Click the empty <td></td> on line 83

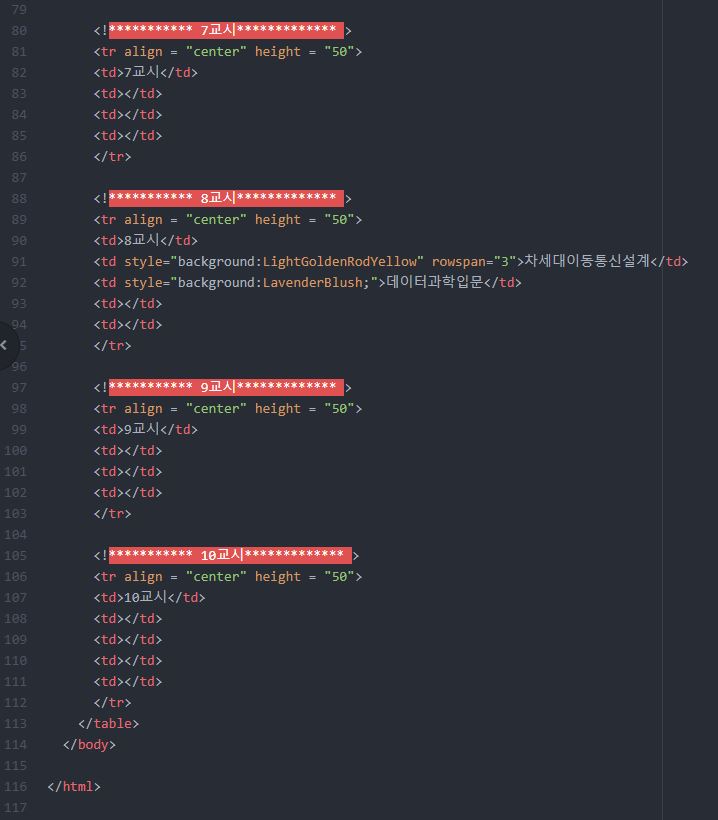pos(128,93)
